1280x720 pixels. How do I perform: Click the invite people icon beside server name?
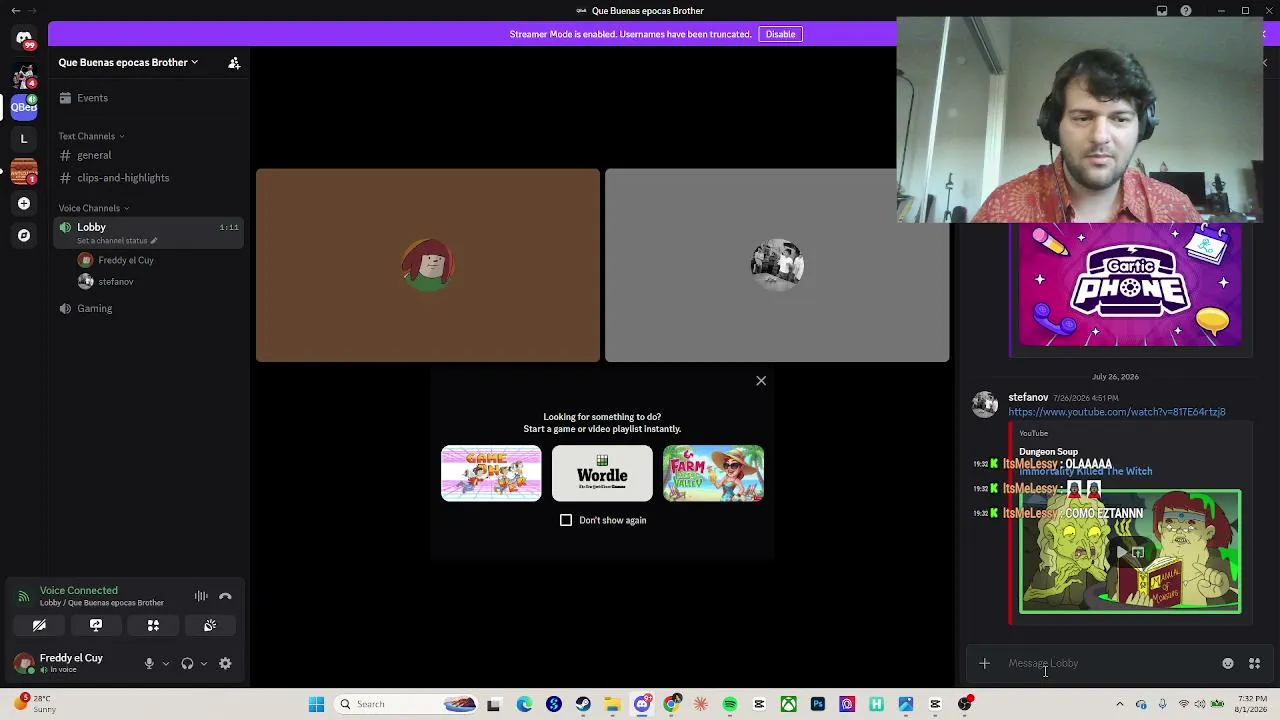click(x=234, y=63)
